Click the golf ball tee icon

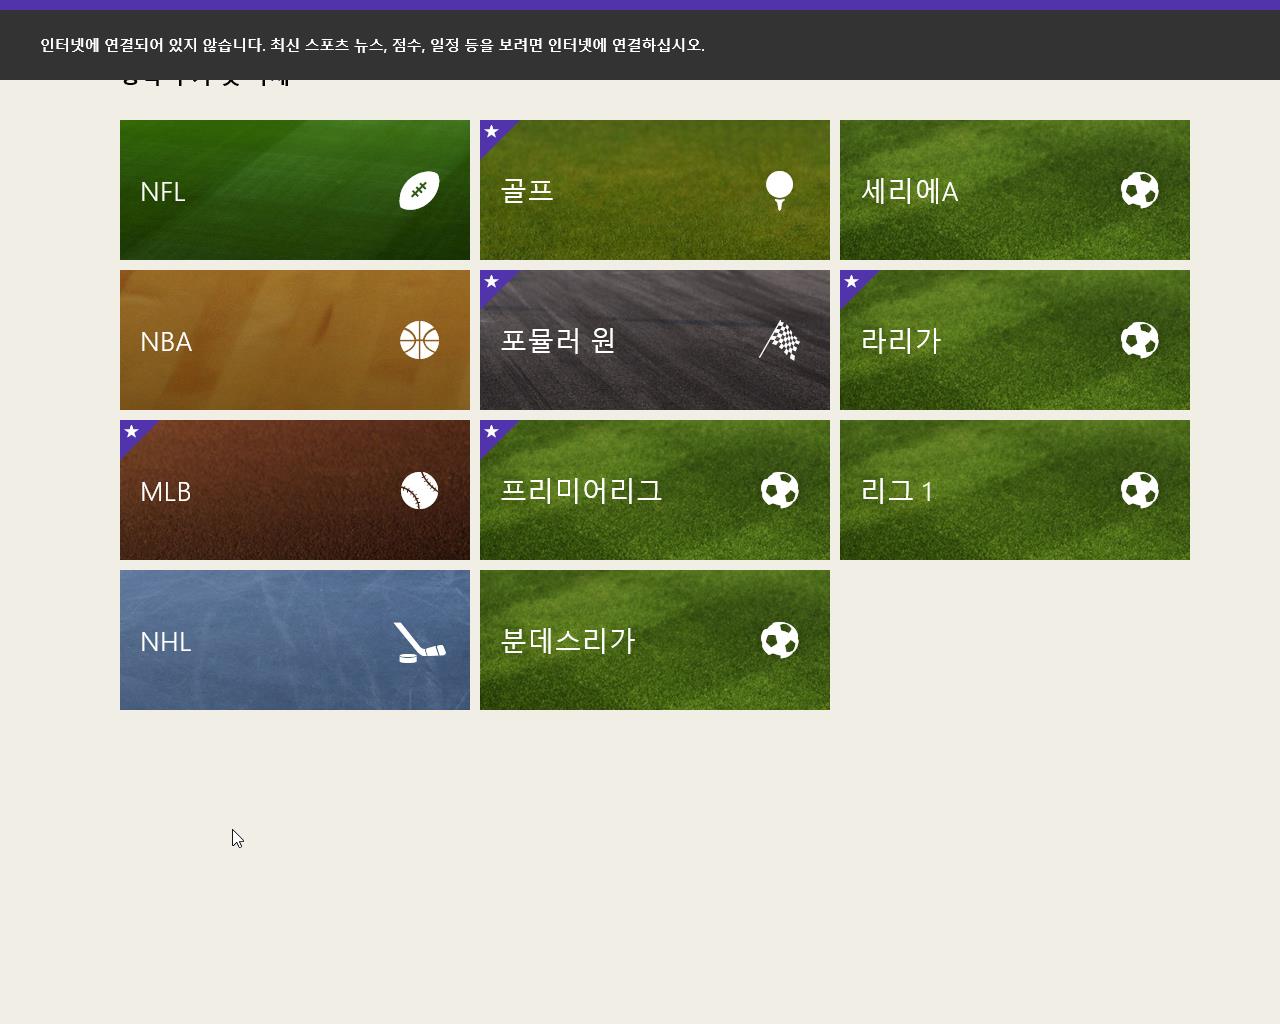click(x=779, y=190)
